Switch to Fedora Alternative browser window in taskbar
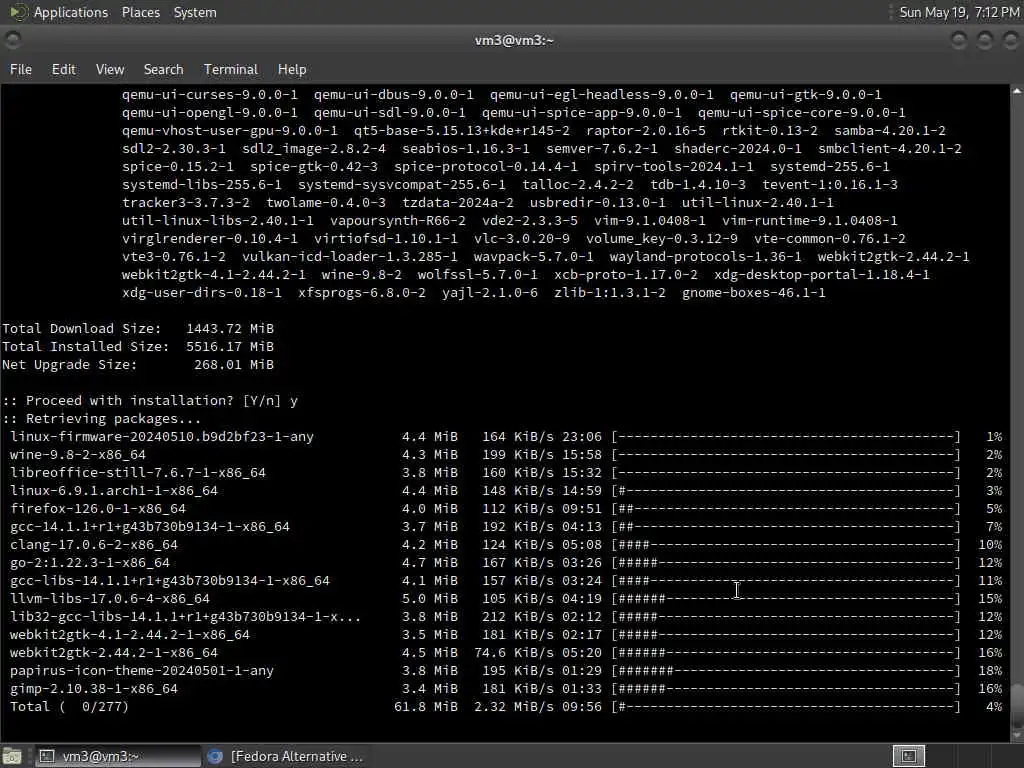Viewport: 1024px width, 768px height. point(285,756)
